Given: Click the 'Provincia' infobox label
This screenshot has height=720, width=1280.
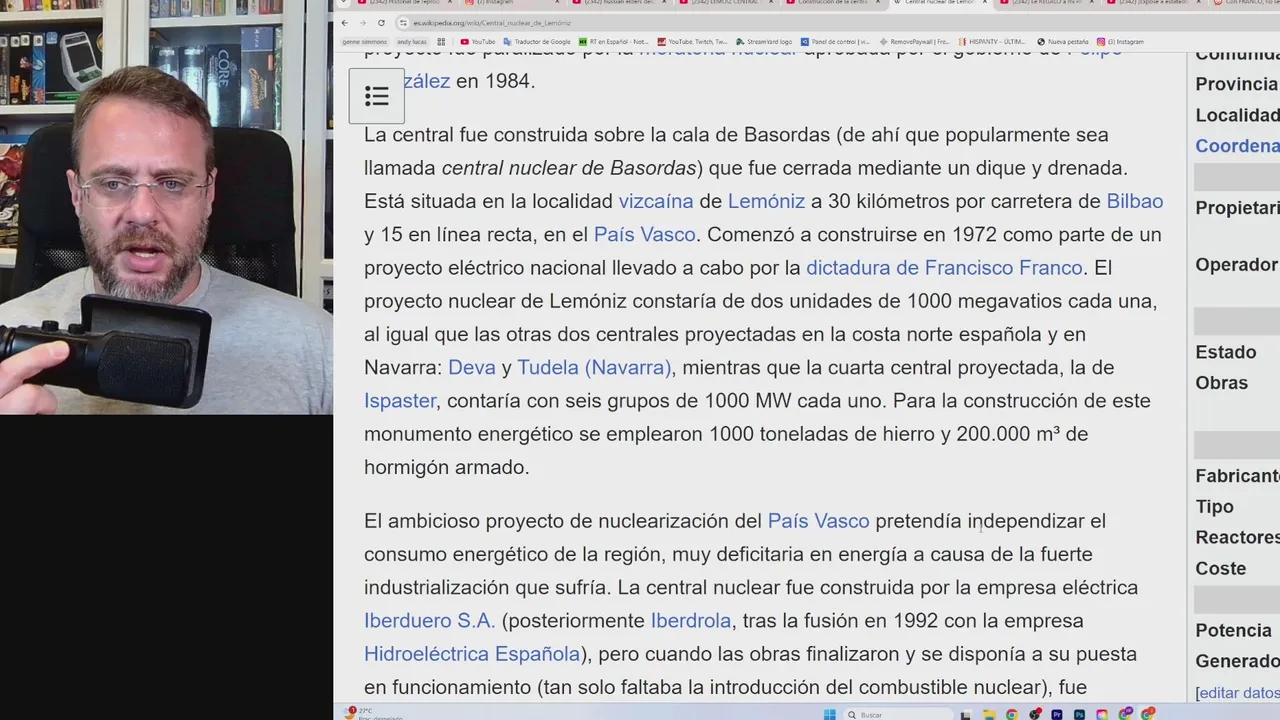Looking at the screenshot, I should point(1237,84).
